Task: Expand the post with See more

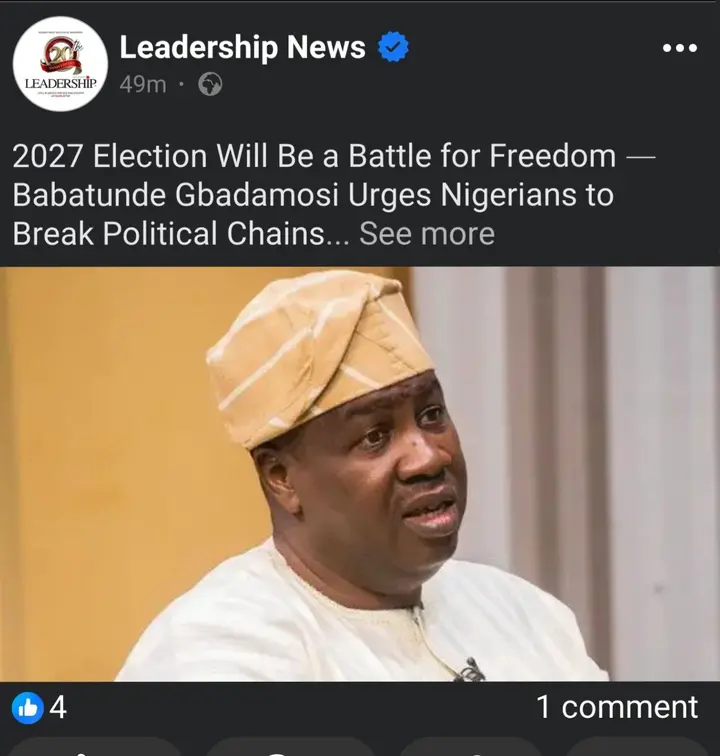Action: pyautogui.click(x=427, y=234)
